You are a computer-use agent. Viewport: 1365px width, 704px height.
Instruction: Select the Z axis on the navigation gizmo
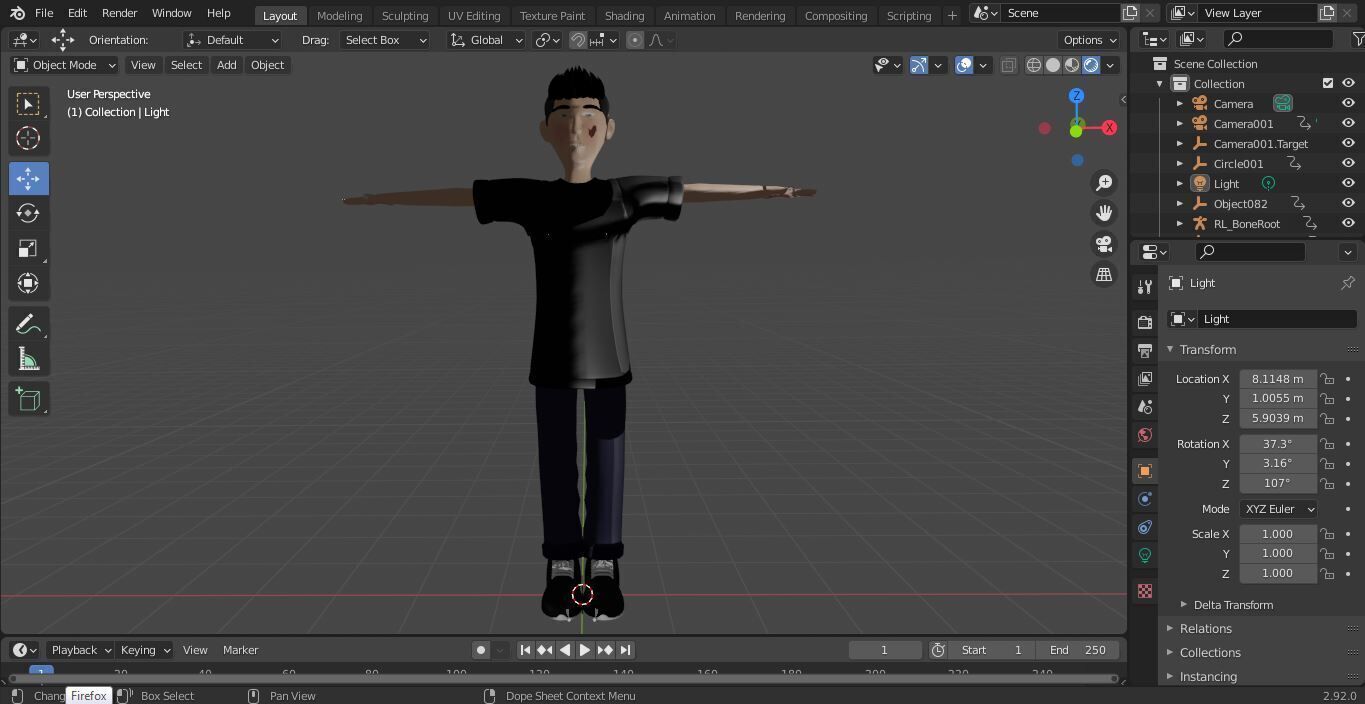(1076, 96)
